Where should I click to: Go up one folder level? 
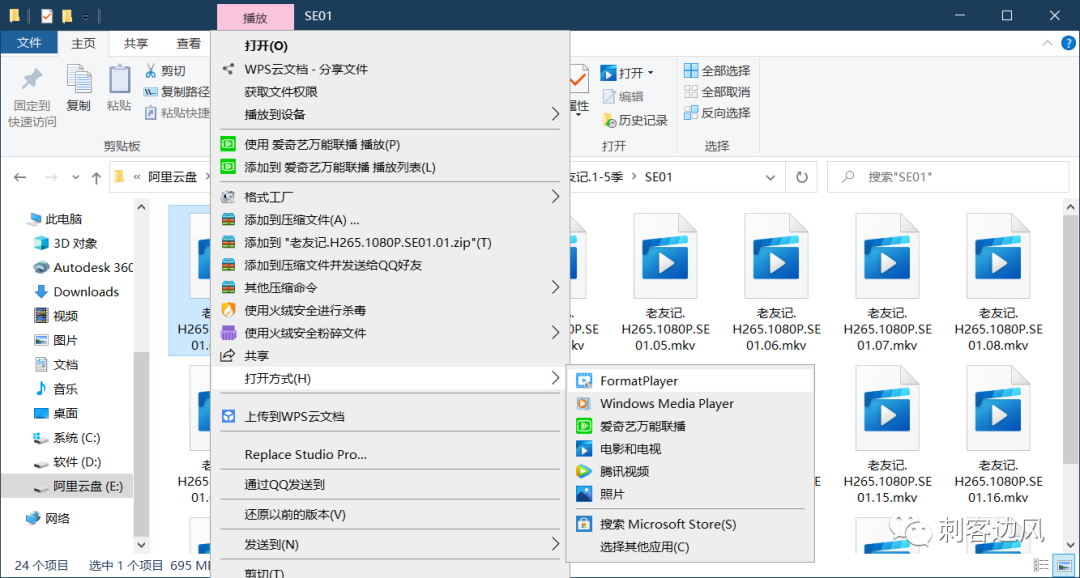[x=96, y=178]
